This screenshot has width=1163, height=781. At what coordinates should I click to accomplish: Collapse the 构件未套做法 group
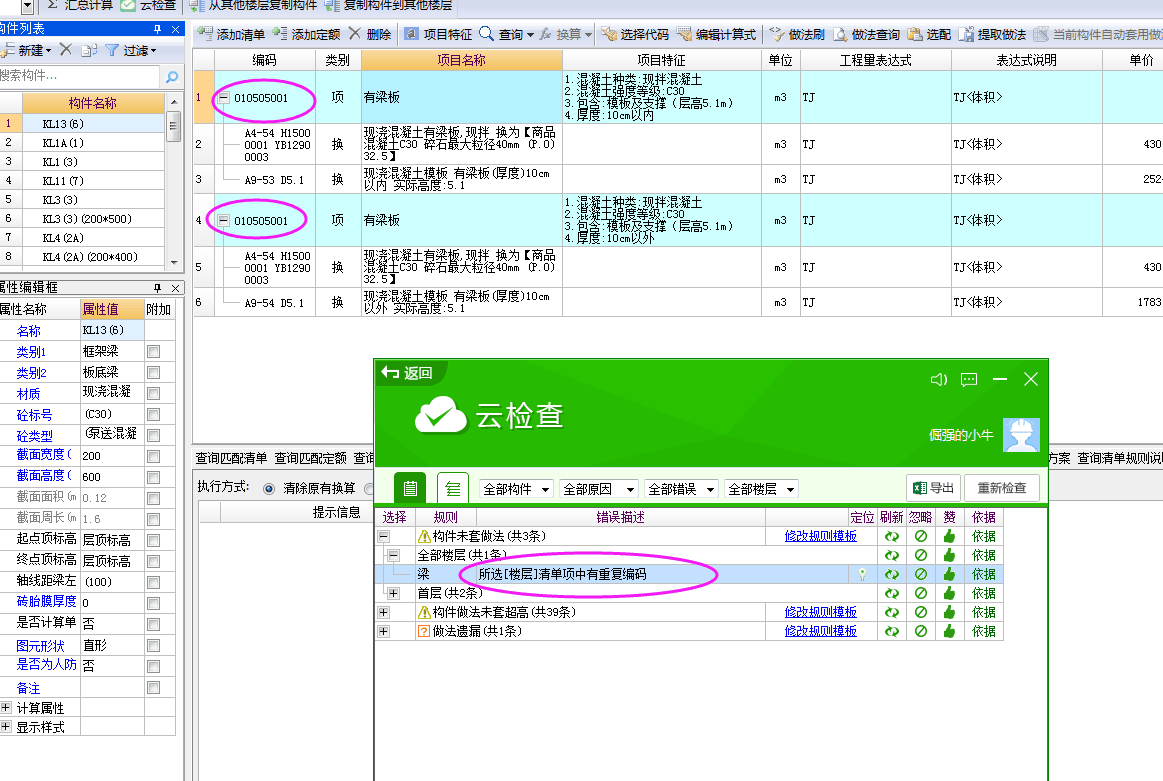point(383,536)
